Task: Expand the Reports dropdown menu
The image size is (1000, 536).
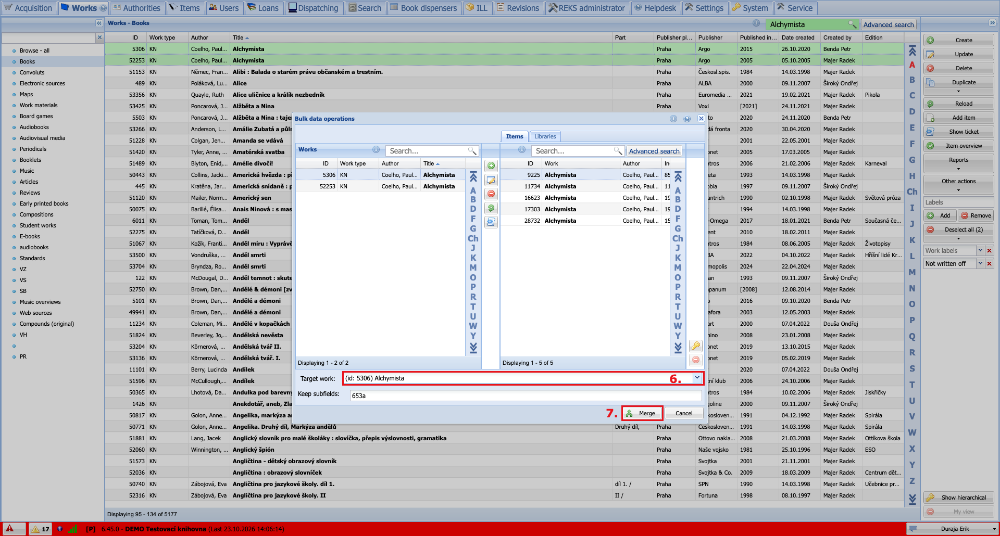Action: (x=959, y=168)
